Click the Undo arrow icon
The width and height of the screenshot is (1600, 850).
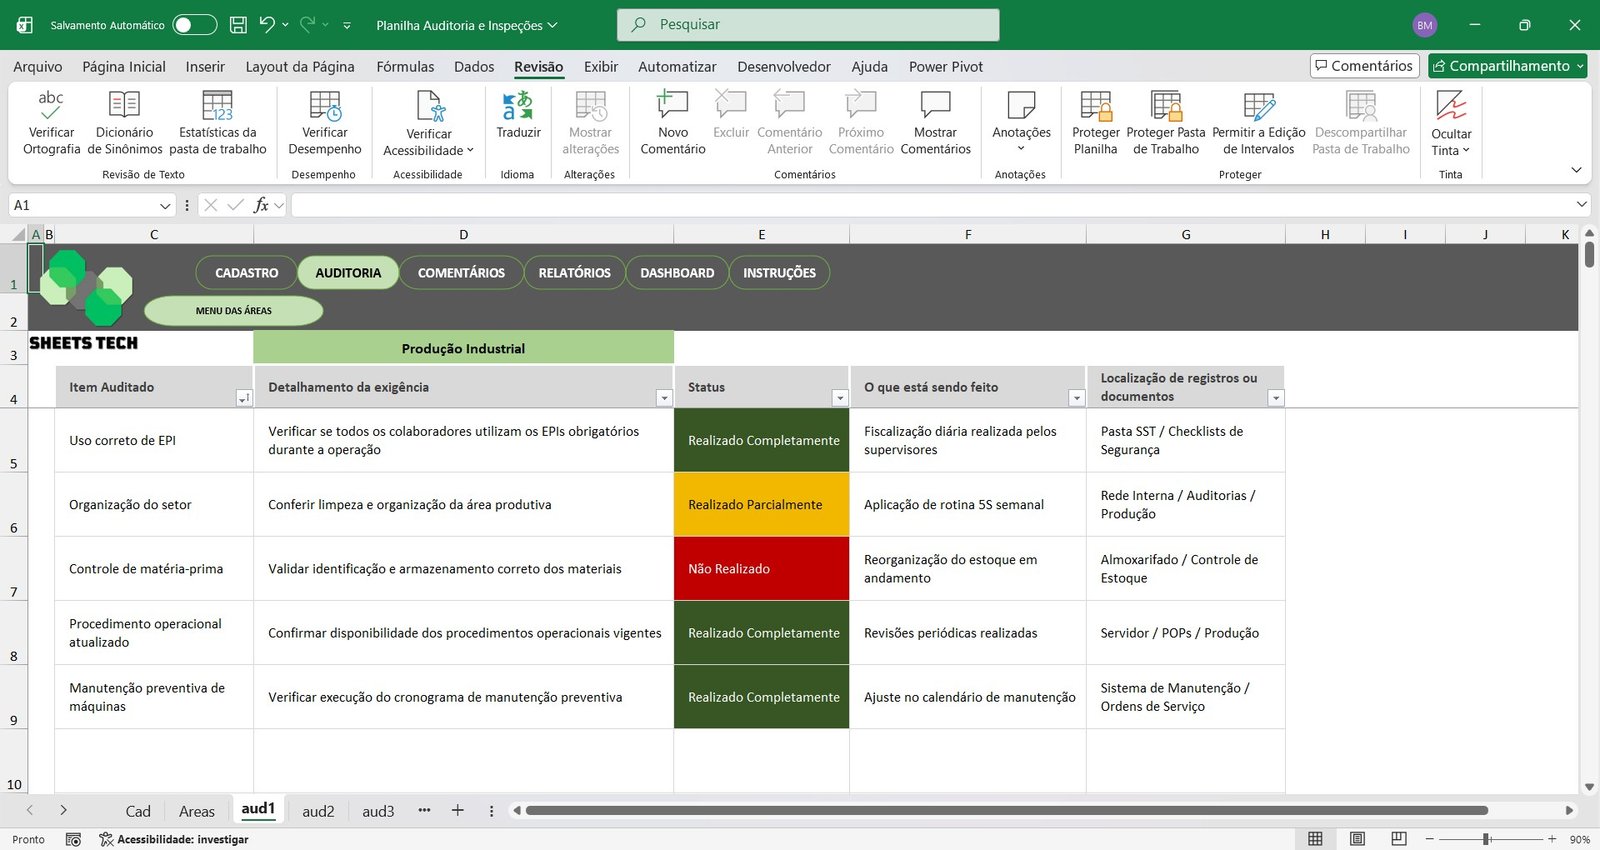pyautogui.click(x=266, y=25)
